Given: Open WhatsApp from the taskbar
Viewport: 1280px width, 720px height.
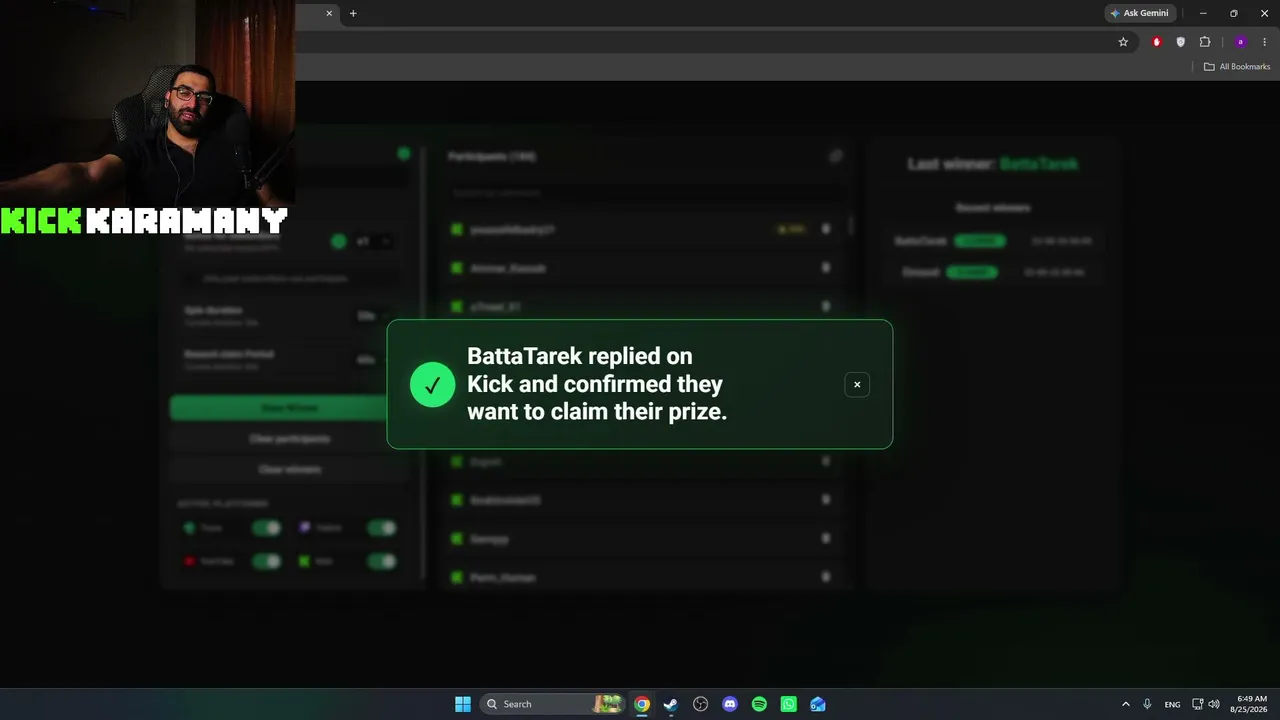Looking at the screenshot, I should [789, 704].
